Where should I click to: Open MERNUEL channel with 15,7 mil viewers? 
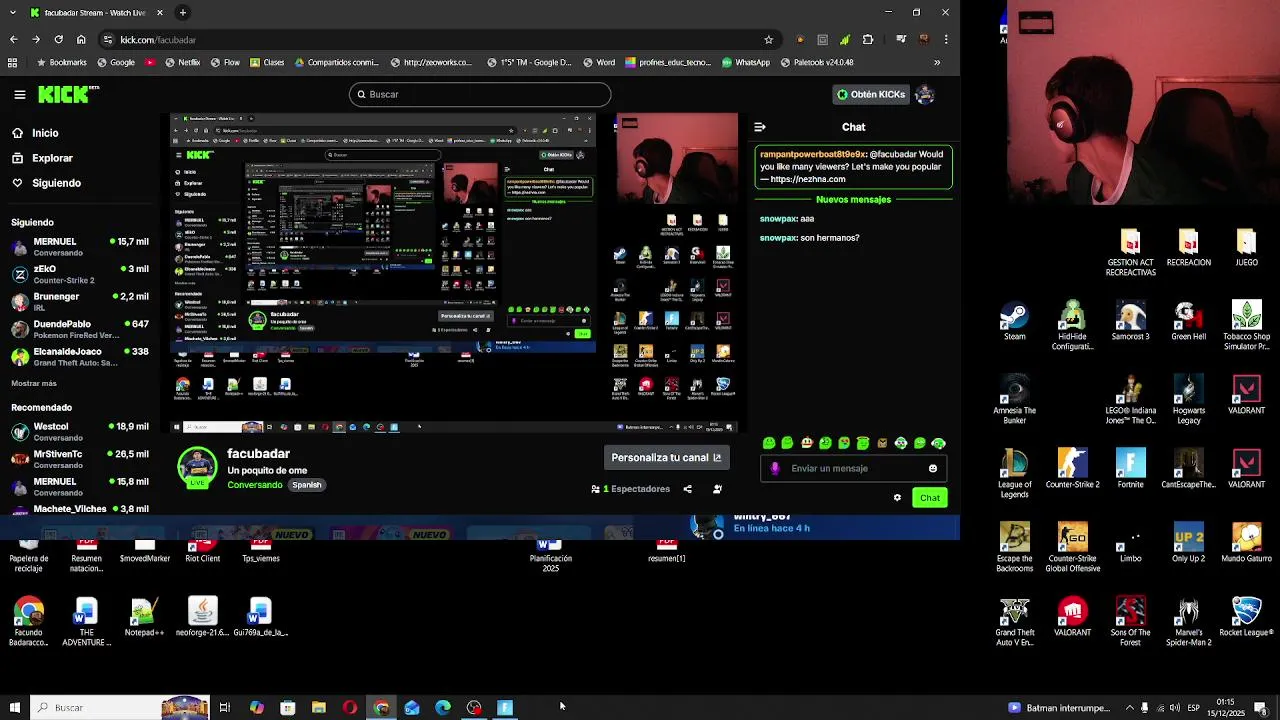(x=80, y=246)
